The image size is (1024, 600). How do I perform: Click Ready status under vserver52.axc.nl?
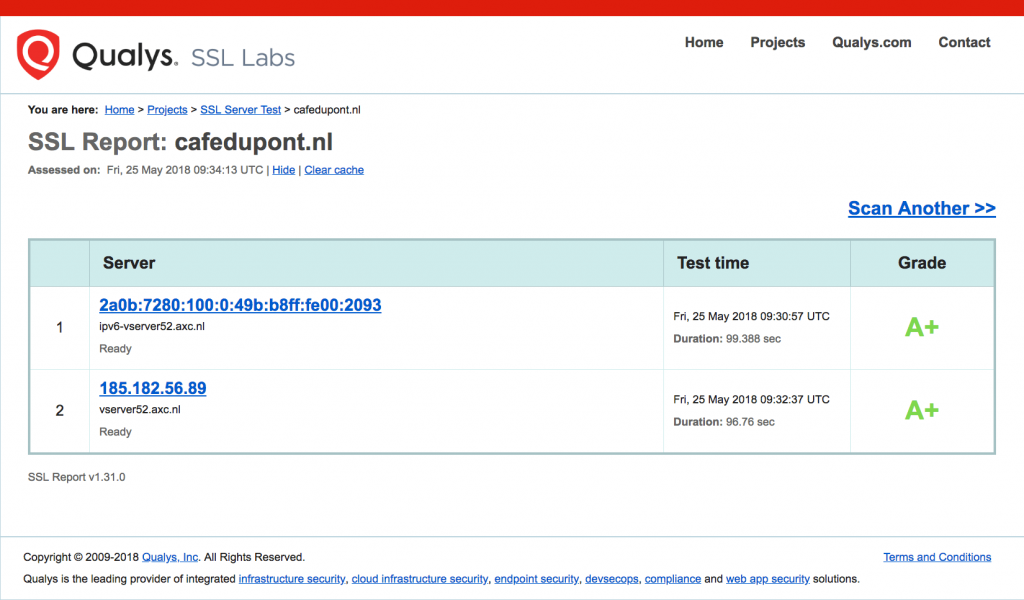[x=115, y=432]
